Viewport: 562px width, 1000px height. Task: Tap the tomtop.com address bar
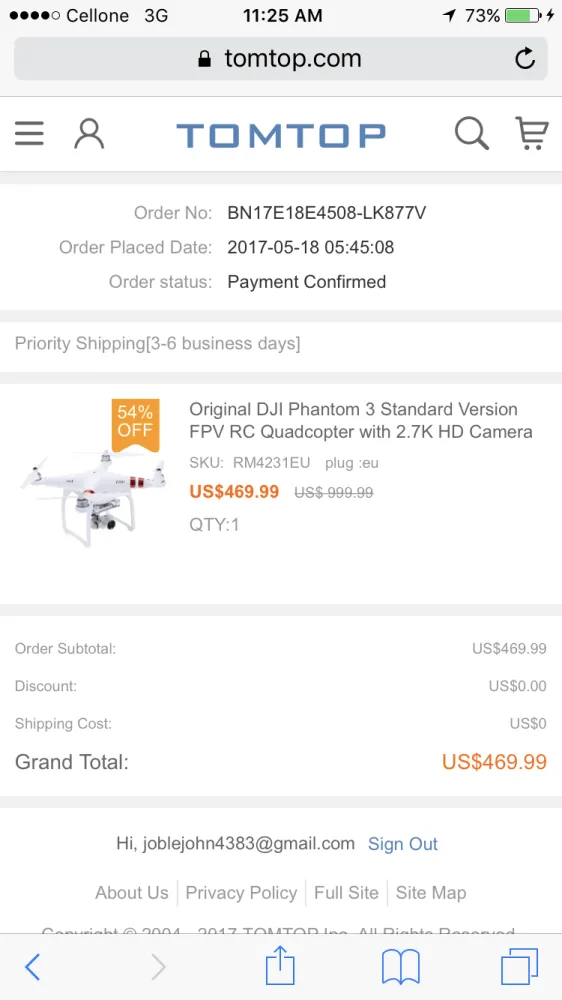(x=281, y=59)
